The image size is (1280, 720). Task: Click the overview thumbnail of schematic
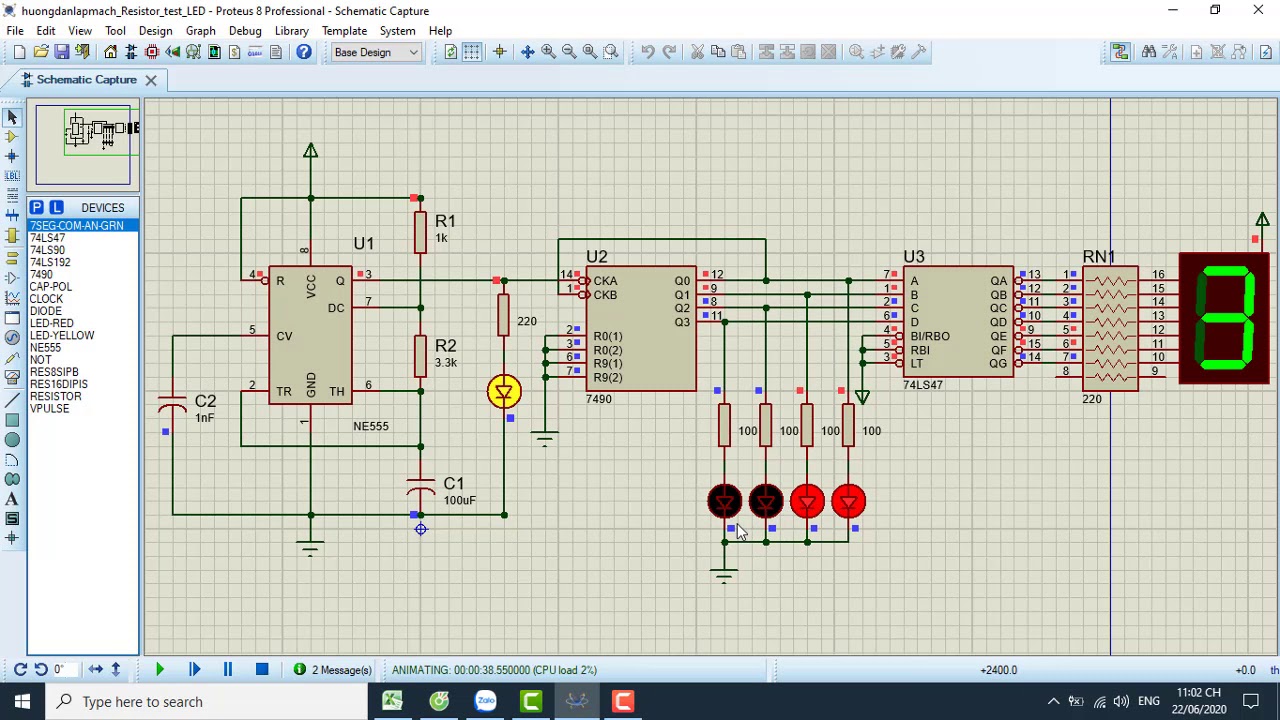click(x=83, y=145)
